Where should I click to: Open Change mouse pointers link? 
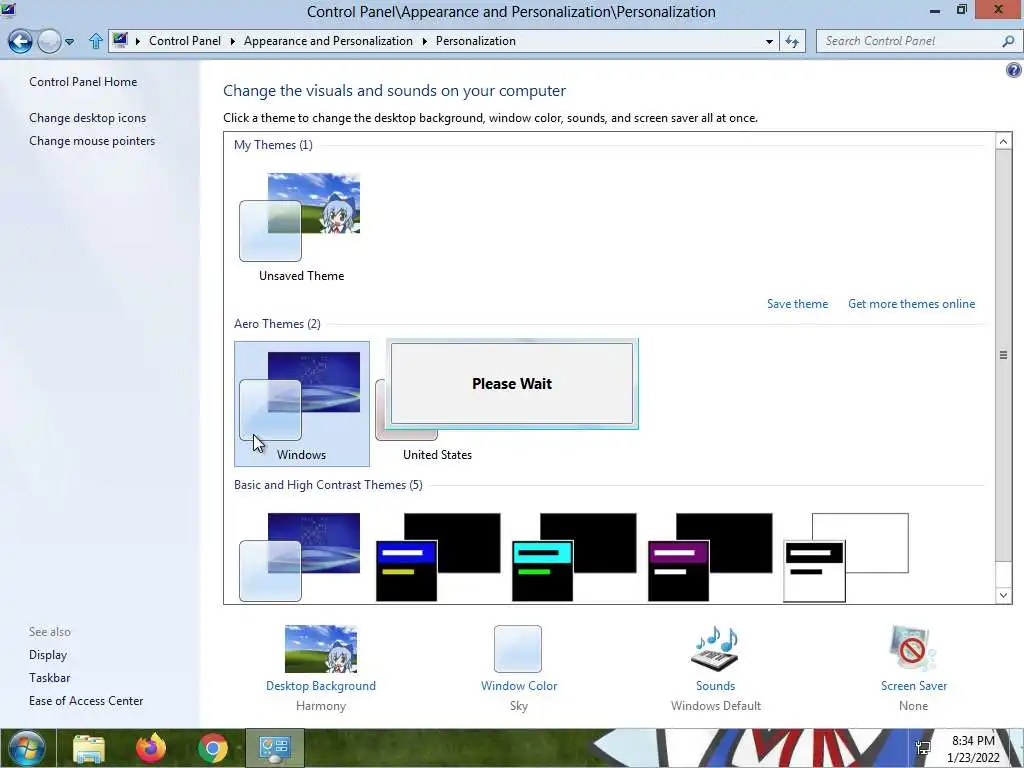click(92, 141)
